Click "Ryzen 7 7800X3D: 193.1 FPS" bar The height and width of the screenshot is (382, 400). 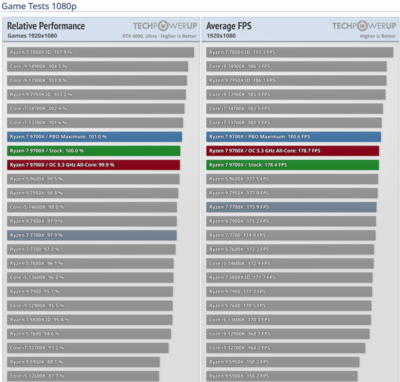coord(300,52)
